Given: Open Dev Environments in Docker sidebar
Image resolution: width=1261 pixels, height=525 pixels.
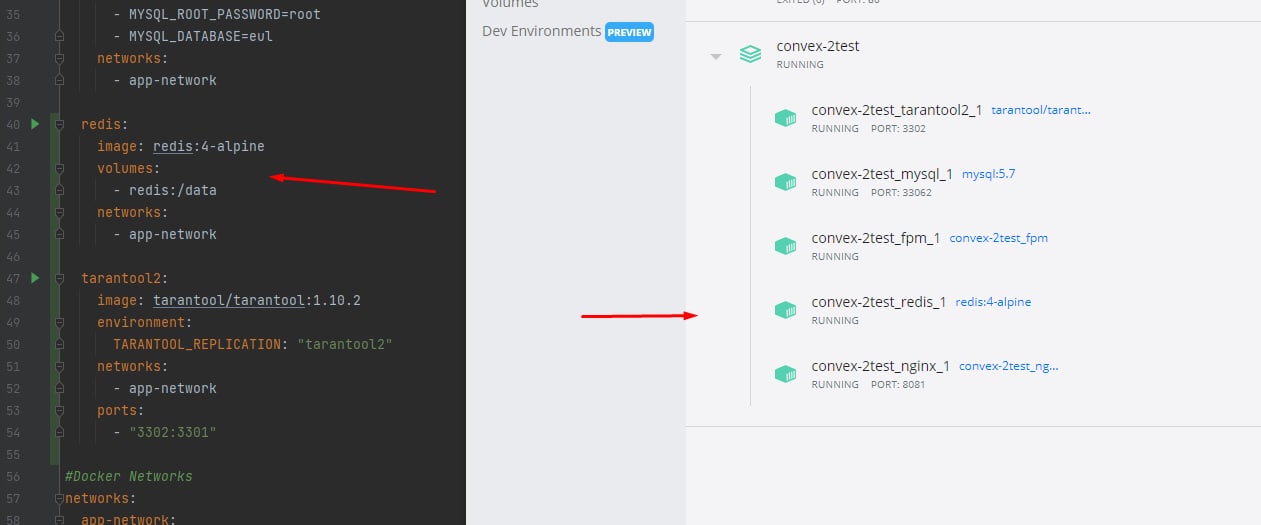Looking at the screenshot, I should pyautogui.click(x=541, y=31).
